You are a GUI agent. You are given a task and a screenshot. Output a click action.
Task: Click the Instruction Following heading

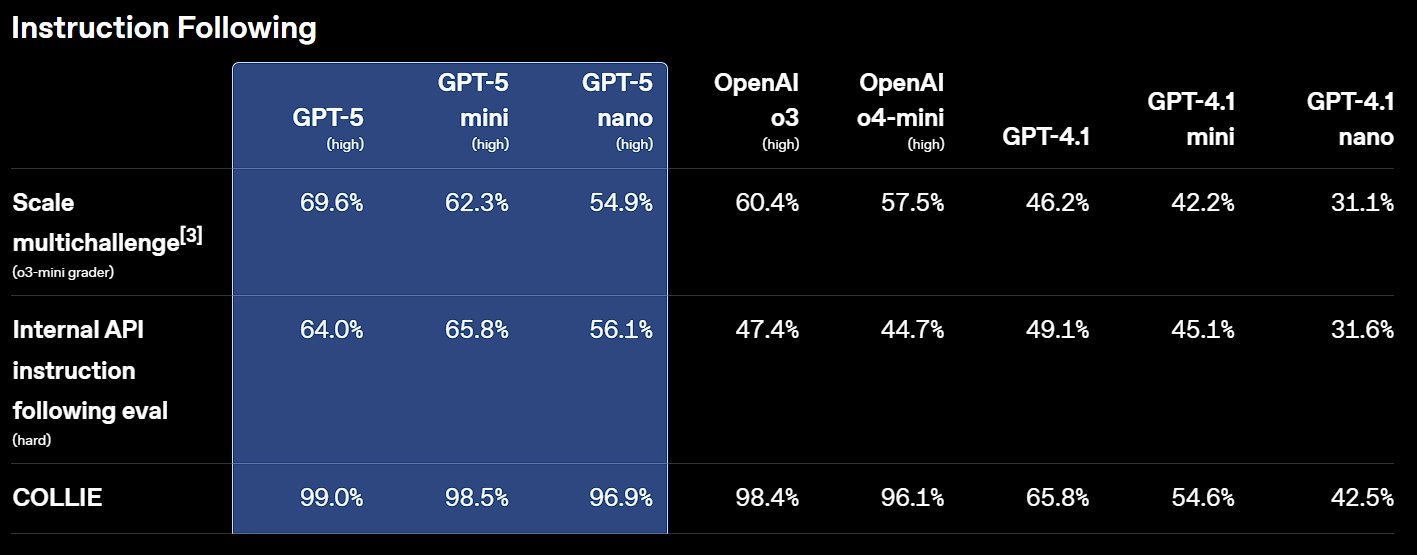(164, 28)
